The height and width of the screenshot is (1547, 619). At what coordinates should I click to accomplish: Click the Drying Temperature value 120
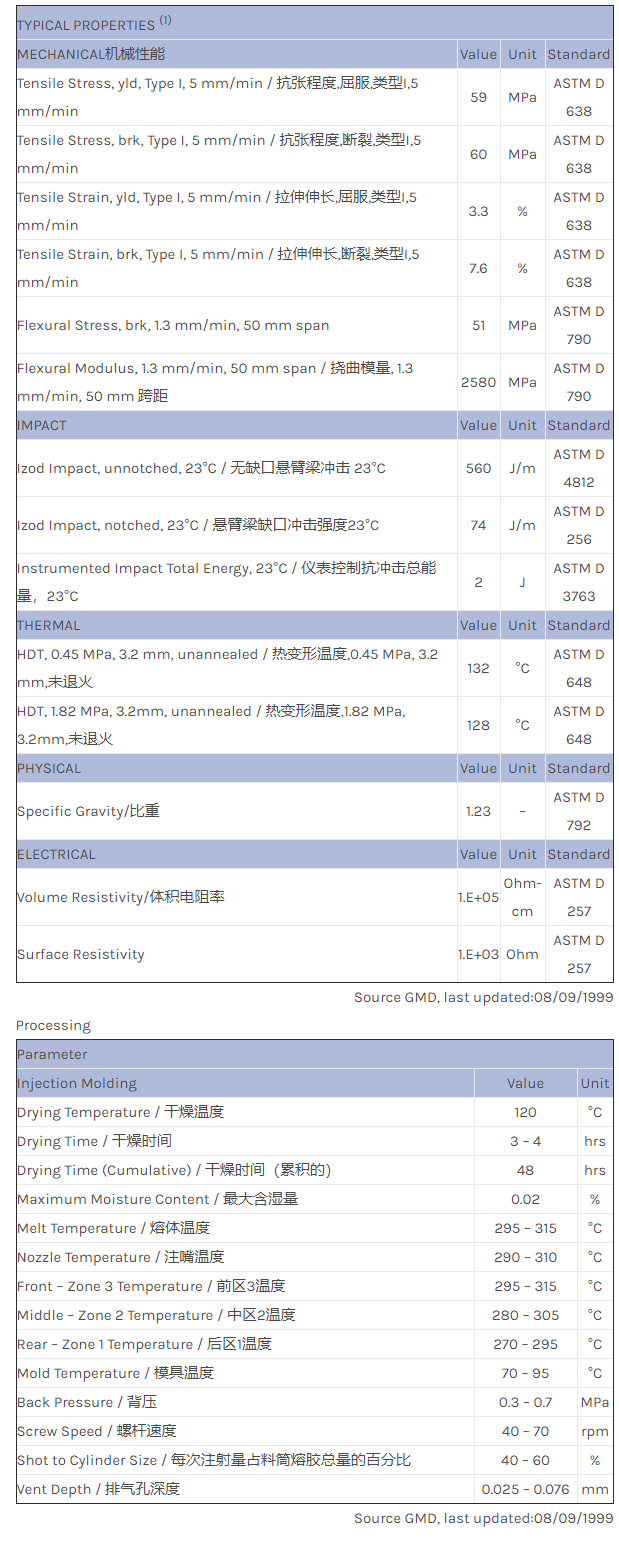tap(525, 1112)
